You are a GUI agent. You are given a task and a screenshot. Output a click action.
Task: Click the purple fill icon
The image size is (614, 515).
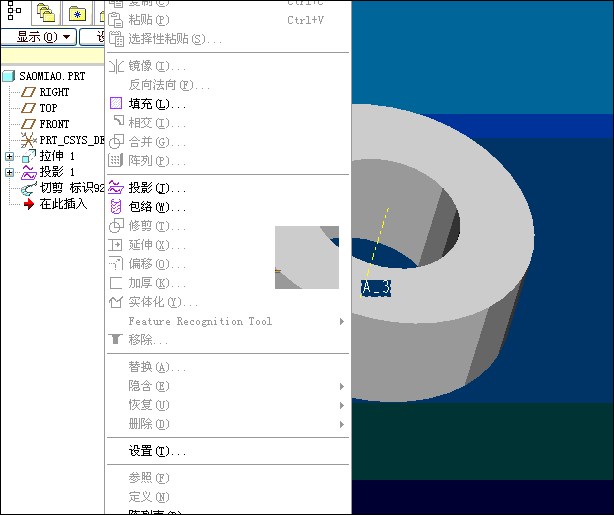116,103
